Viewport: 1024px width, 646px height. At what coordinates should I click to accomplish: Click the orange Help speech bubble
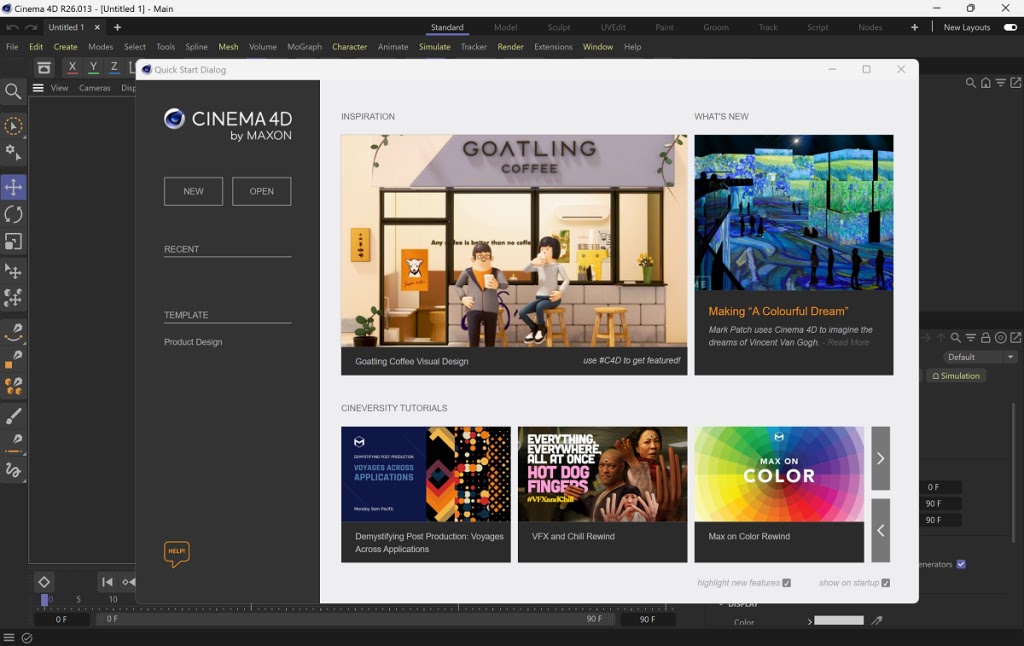click(177, 554)
